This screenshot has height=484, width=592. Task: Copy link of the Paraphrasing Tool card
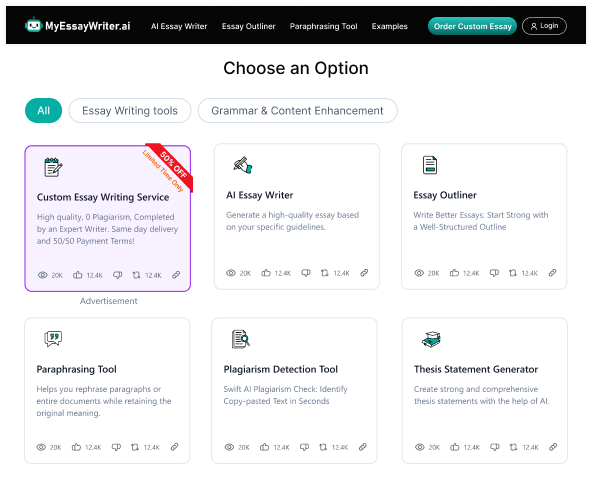[174, 447]
